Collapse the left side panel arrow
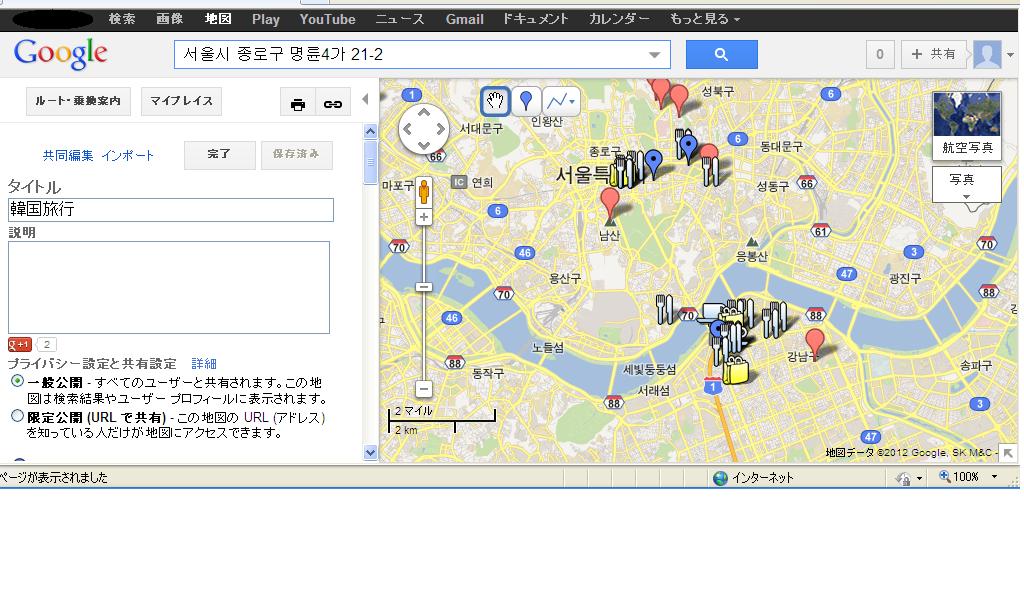Image resolution: width=1024 pixels, height=600 pixels. (365, 99)
